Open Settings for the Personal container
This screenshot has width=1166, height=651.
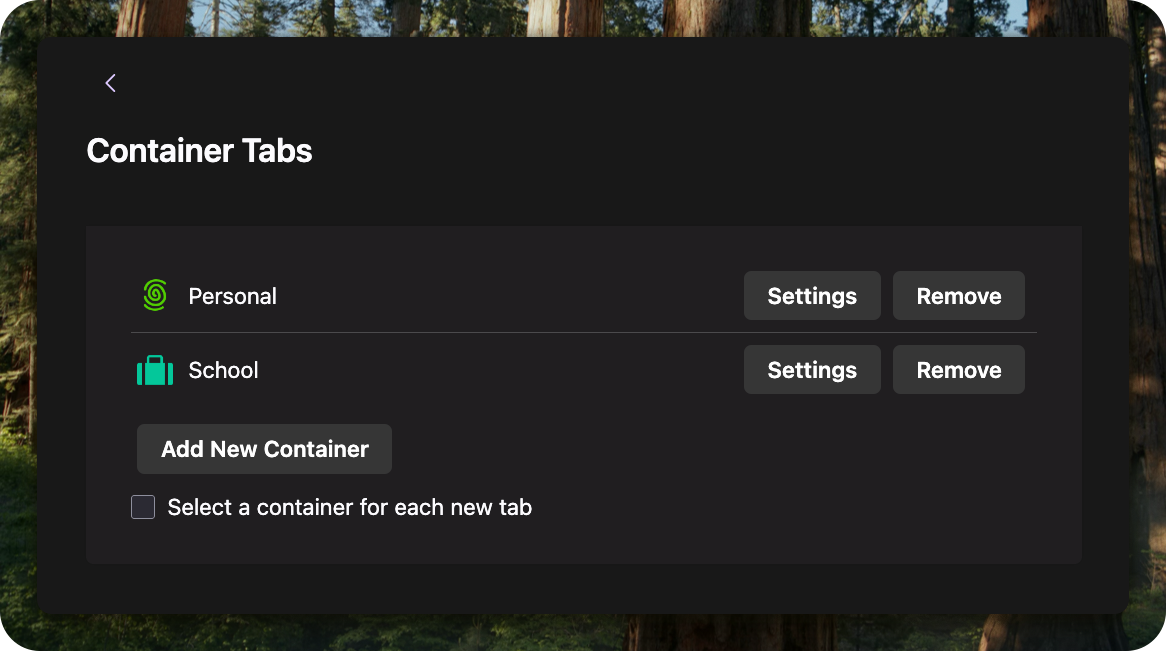click(x=812, y=295)
